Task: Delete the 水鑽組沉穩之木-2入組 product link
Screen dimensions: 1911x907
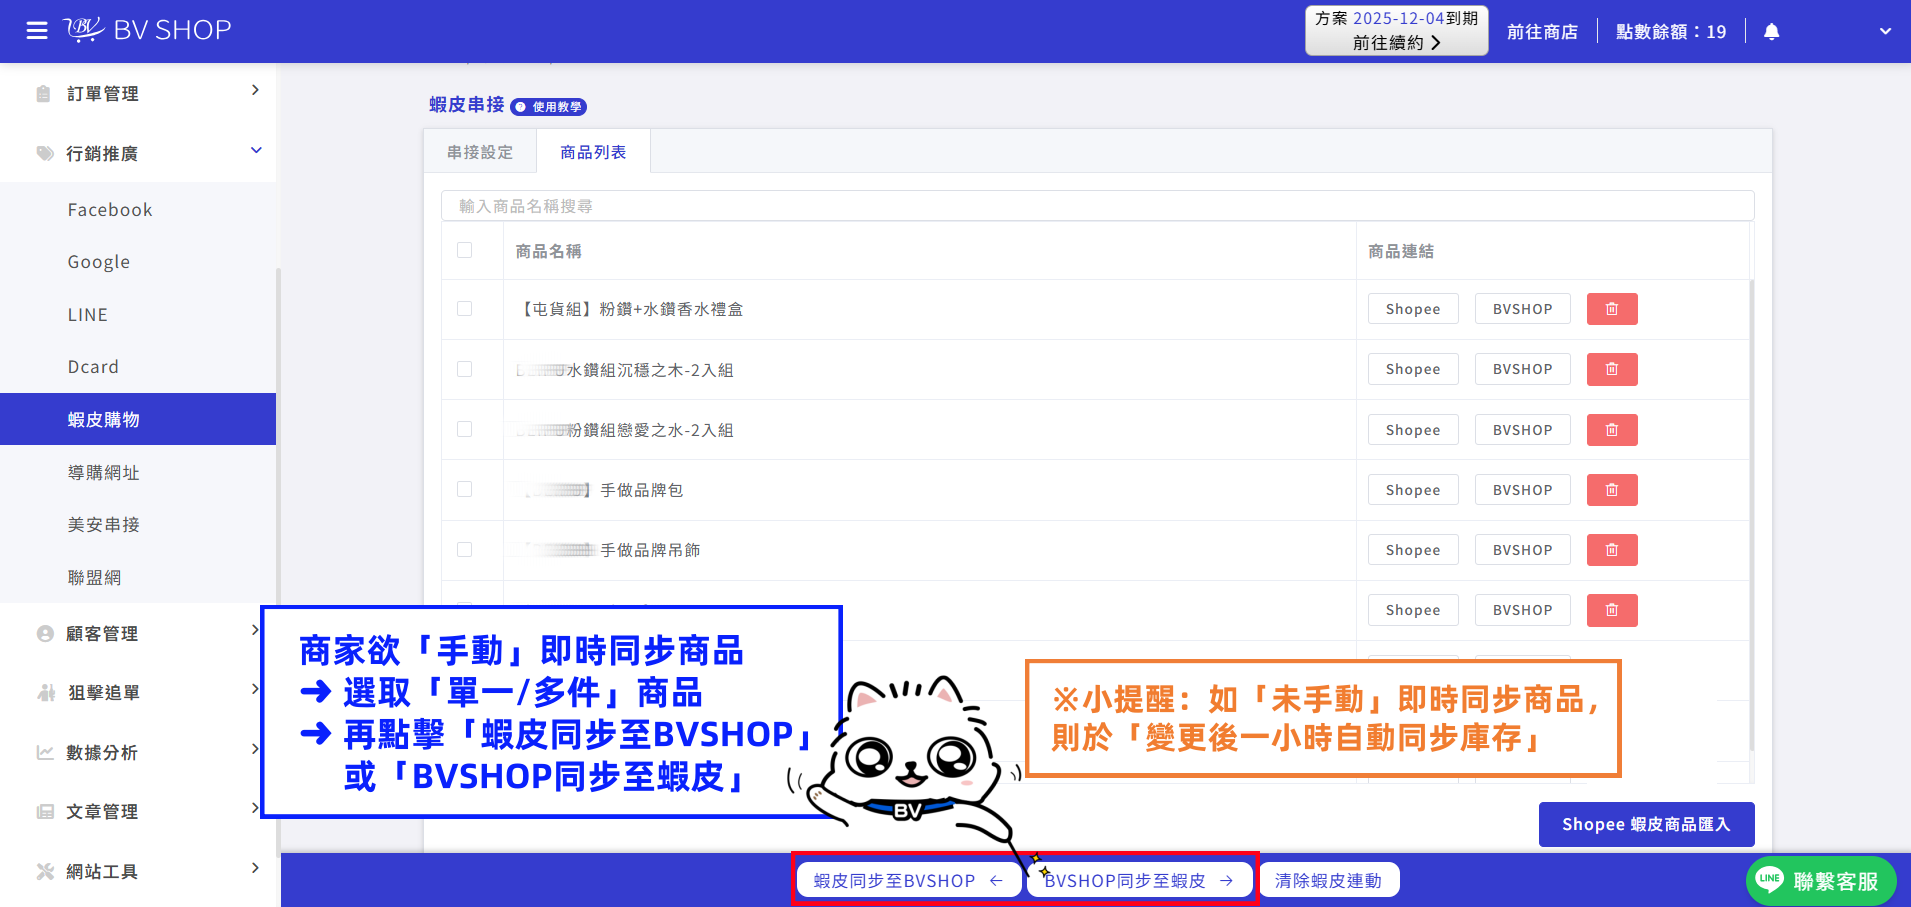Action: click(1612, 369)
